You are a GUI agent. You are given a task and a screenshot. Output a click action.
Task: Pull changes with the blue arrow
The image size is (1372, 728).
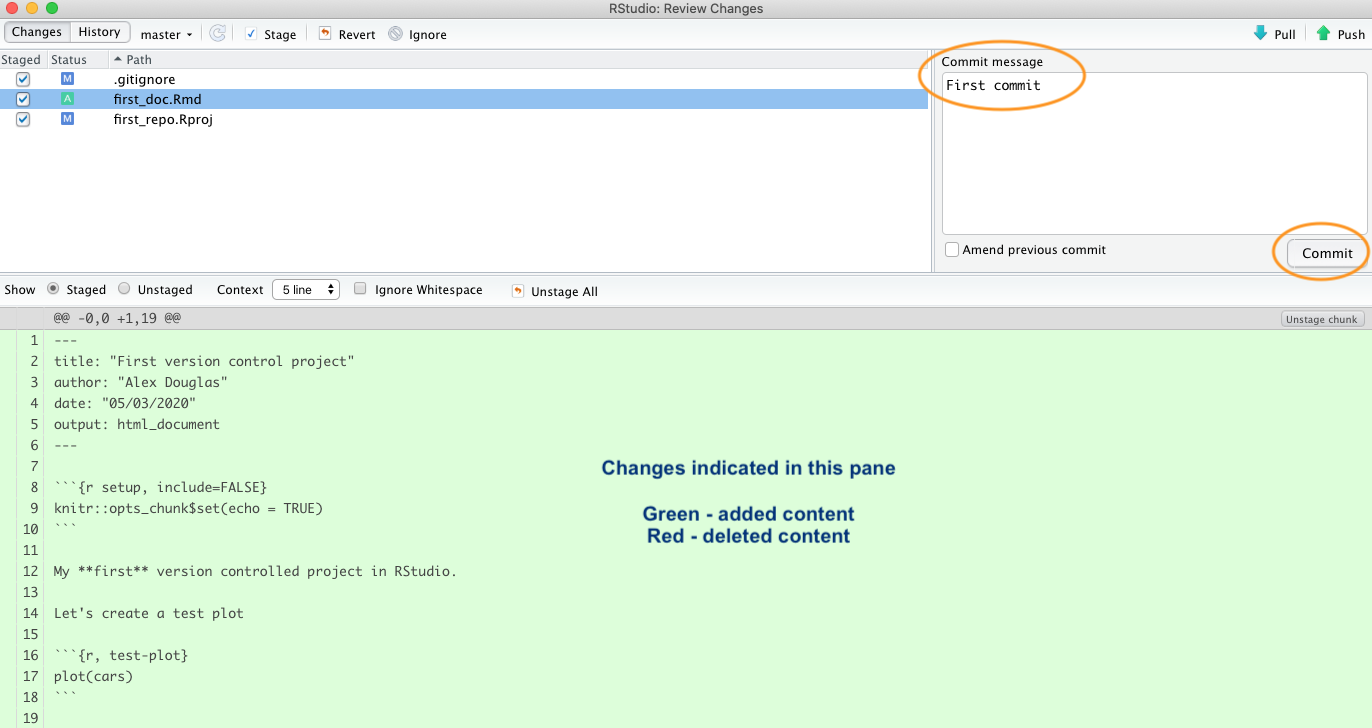[x=1260, y=33]
